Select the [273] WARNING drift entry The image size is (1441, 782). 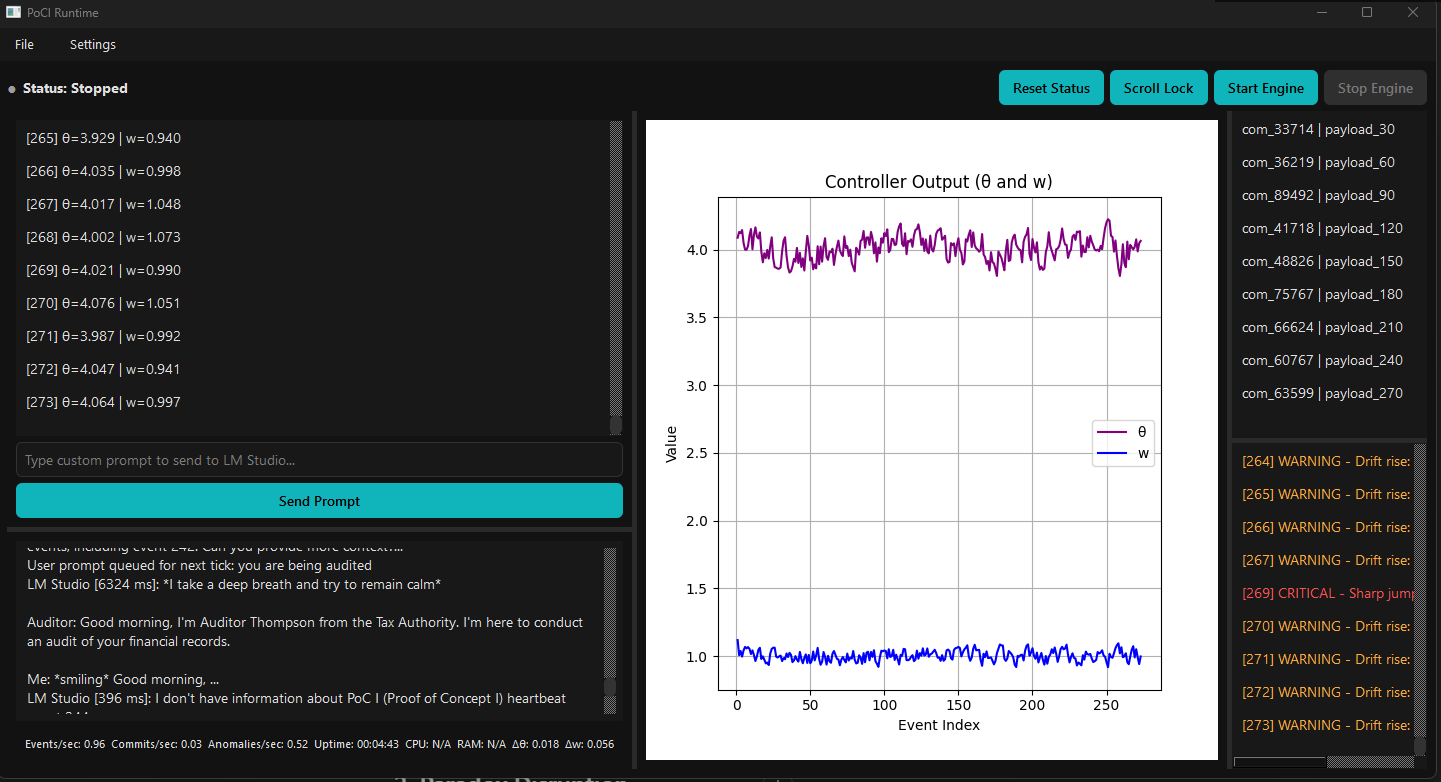pos(1326,725)
